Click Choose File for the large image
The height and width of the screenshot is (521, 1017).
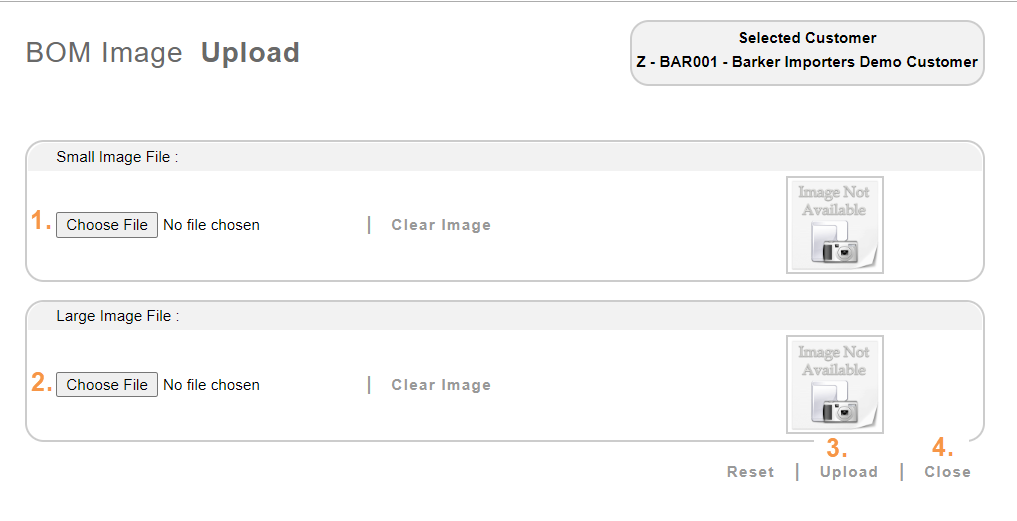[x=107, y=385]
